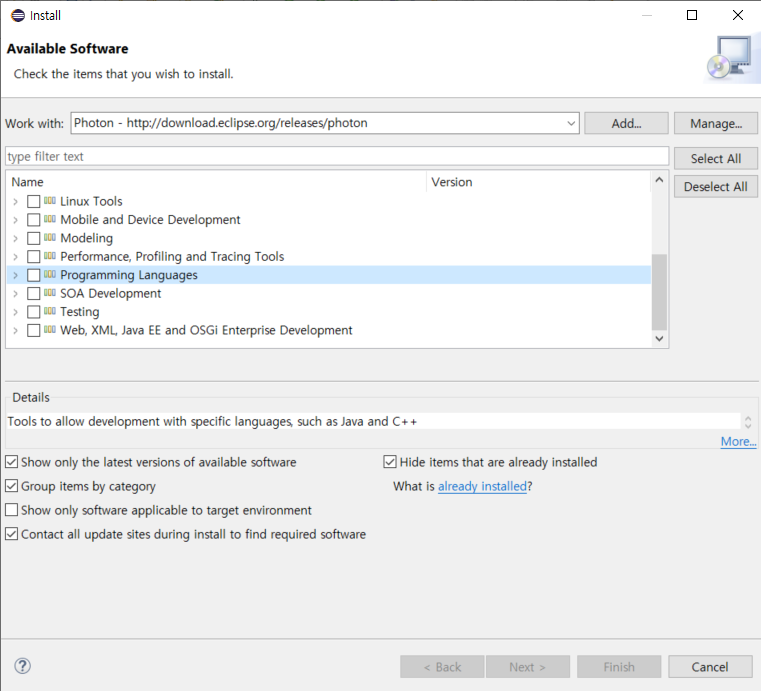Screen dimensions: 761x691
Task: Click the Testing category icon
Action: [x=50, y=311]
